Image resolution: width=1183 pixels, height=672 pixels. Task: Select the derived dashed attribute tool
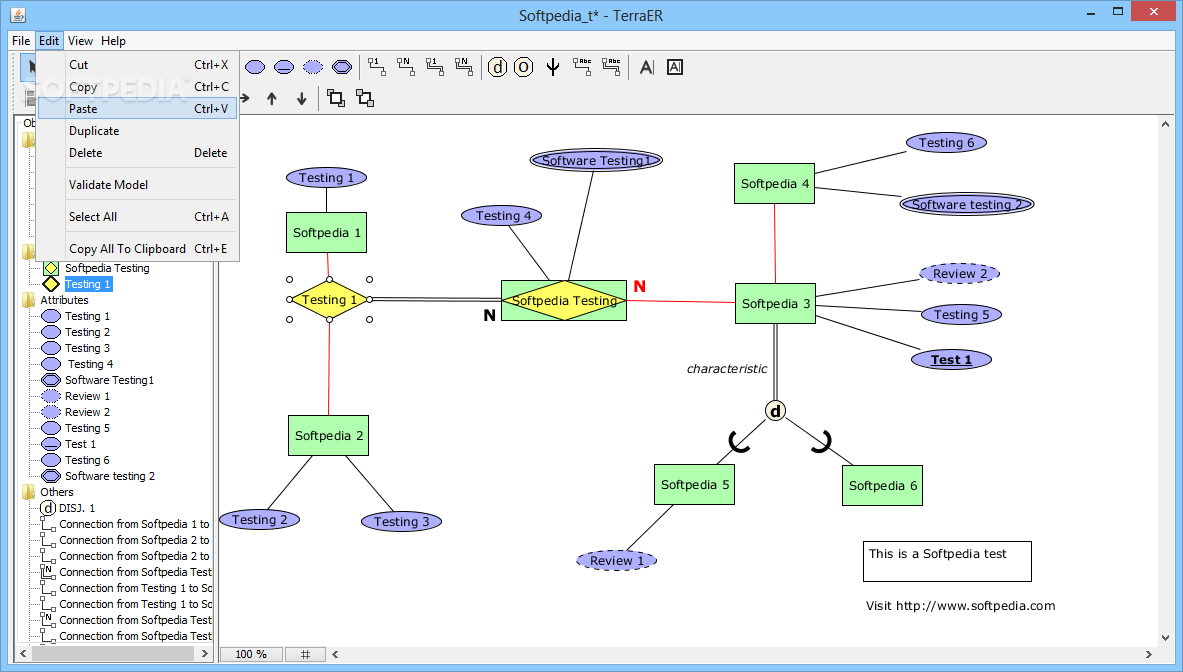point(312,67)
